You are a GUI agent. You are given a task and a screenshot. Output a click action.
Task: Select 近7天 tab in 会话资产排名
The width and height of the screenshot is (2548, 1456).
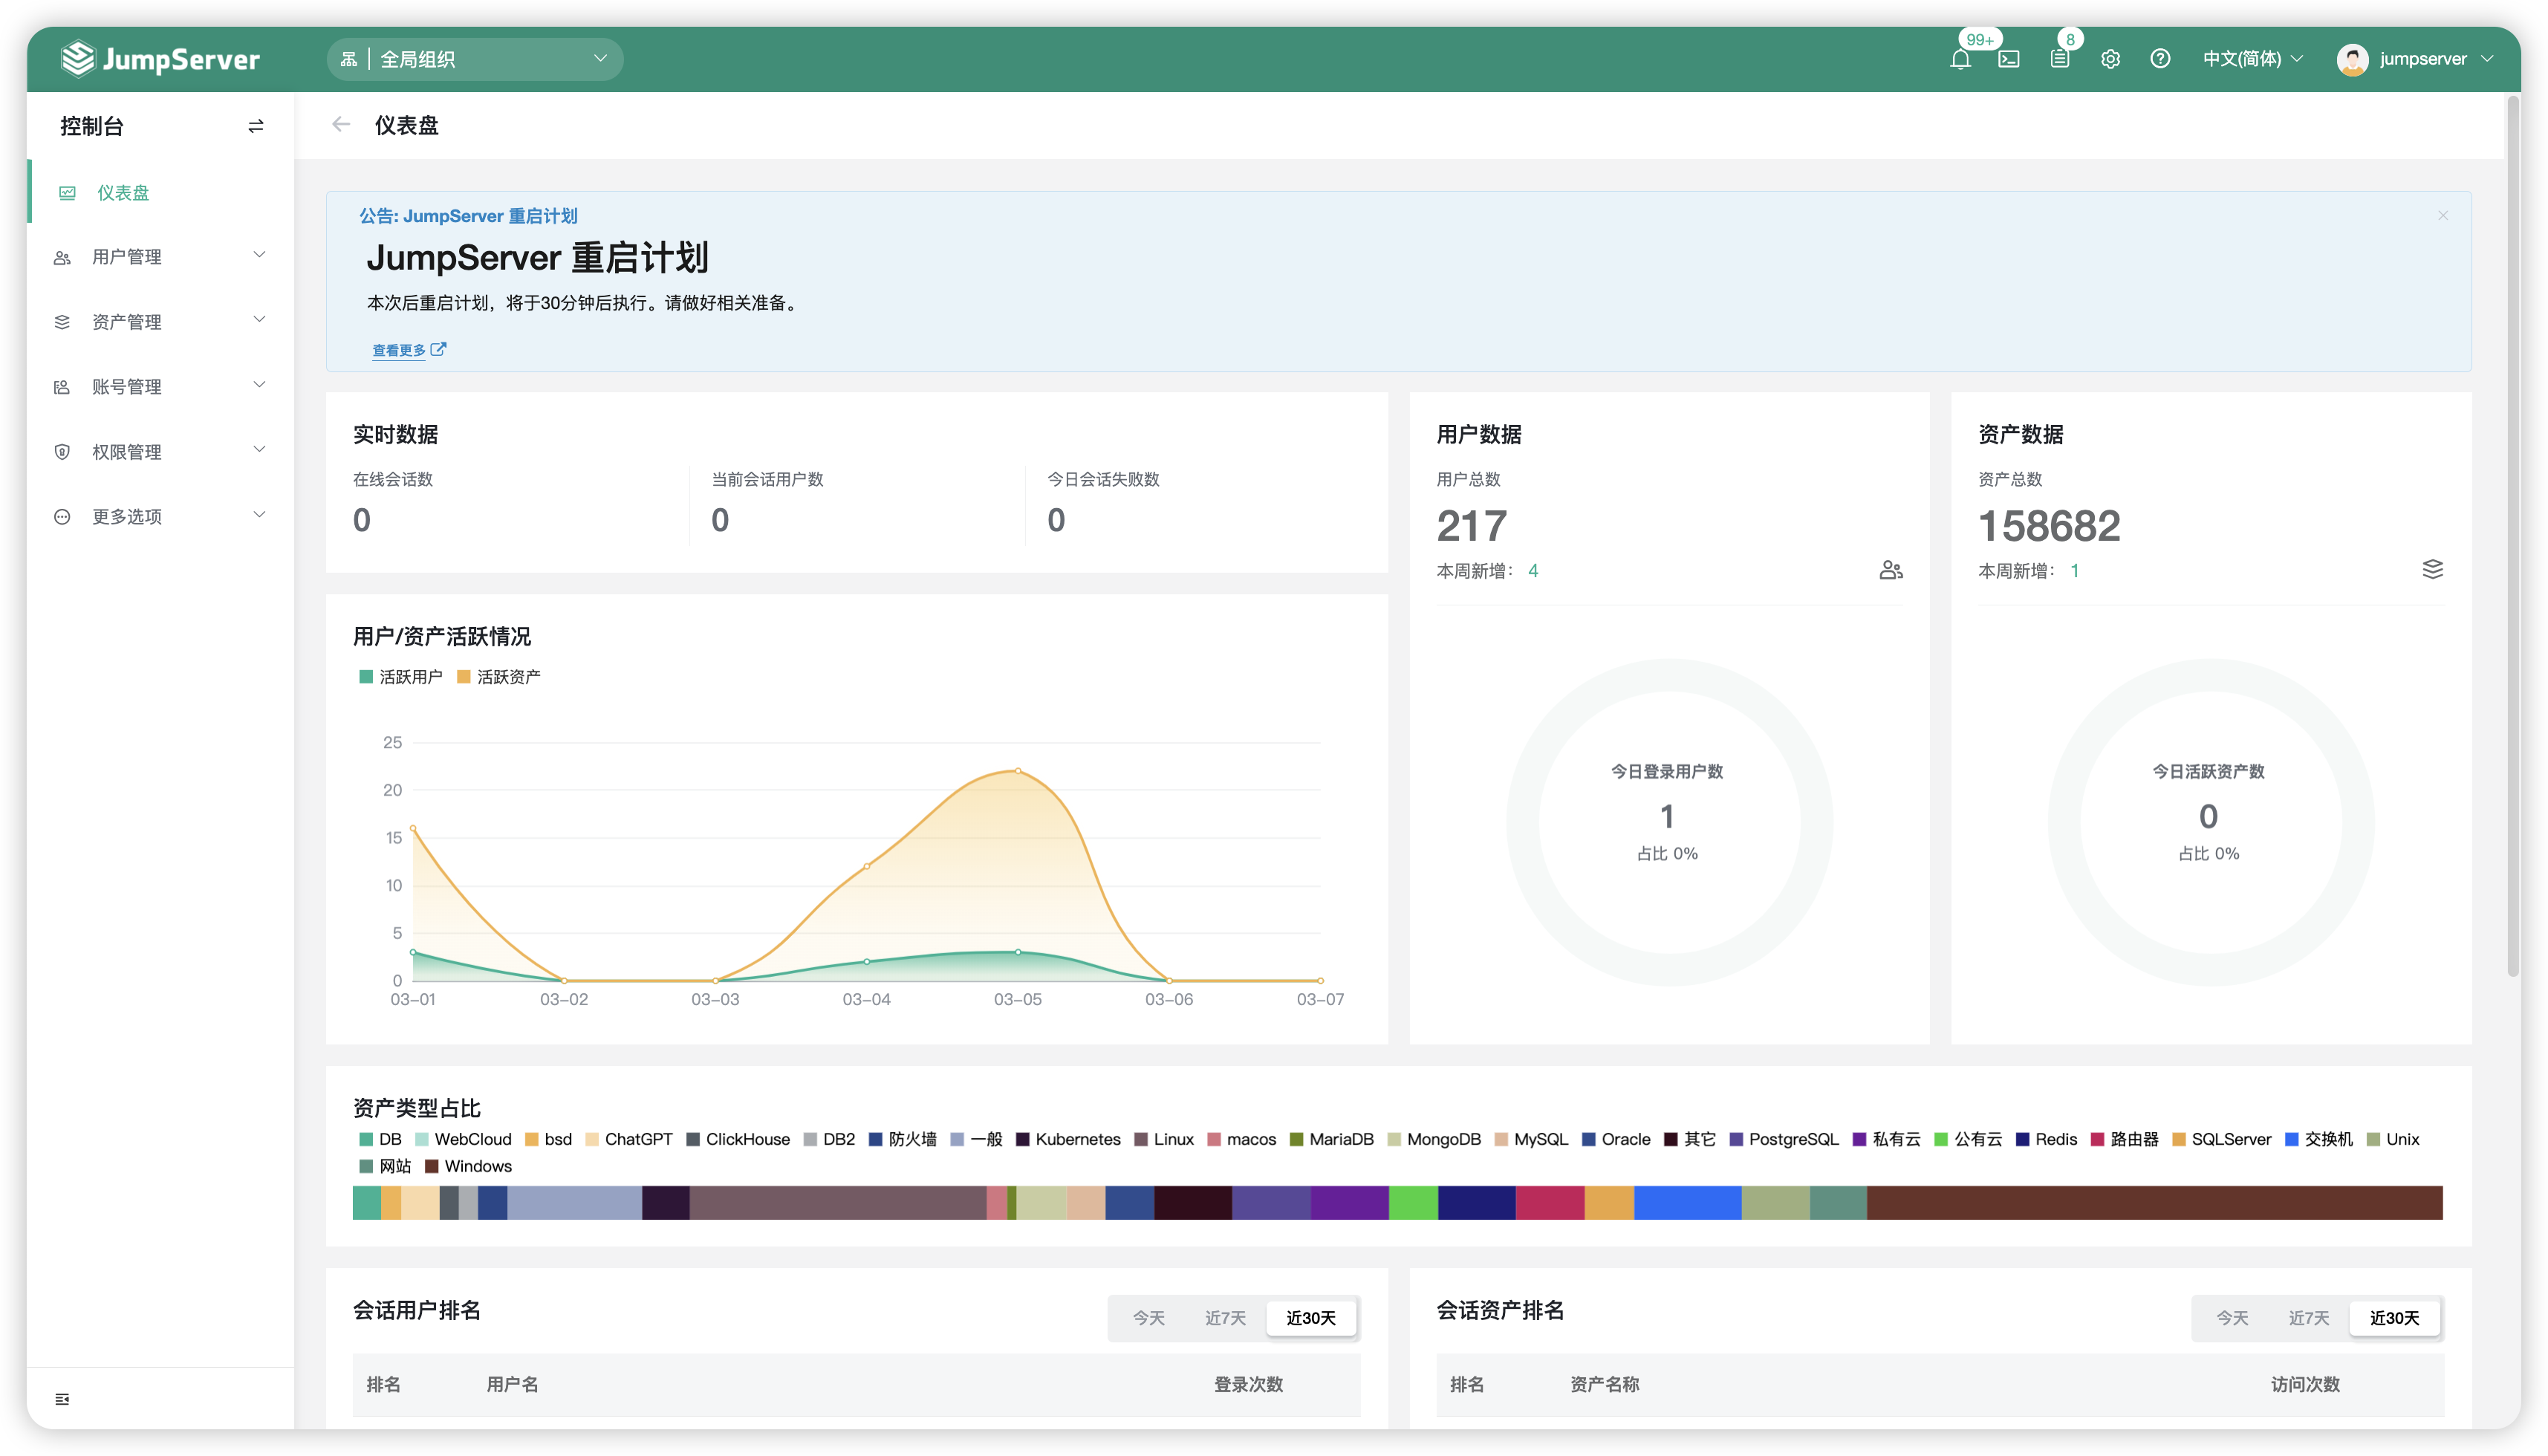tap(2309, 1318)
